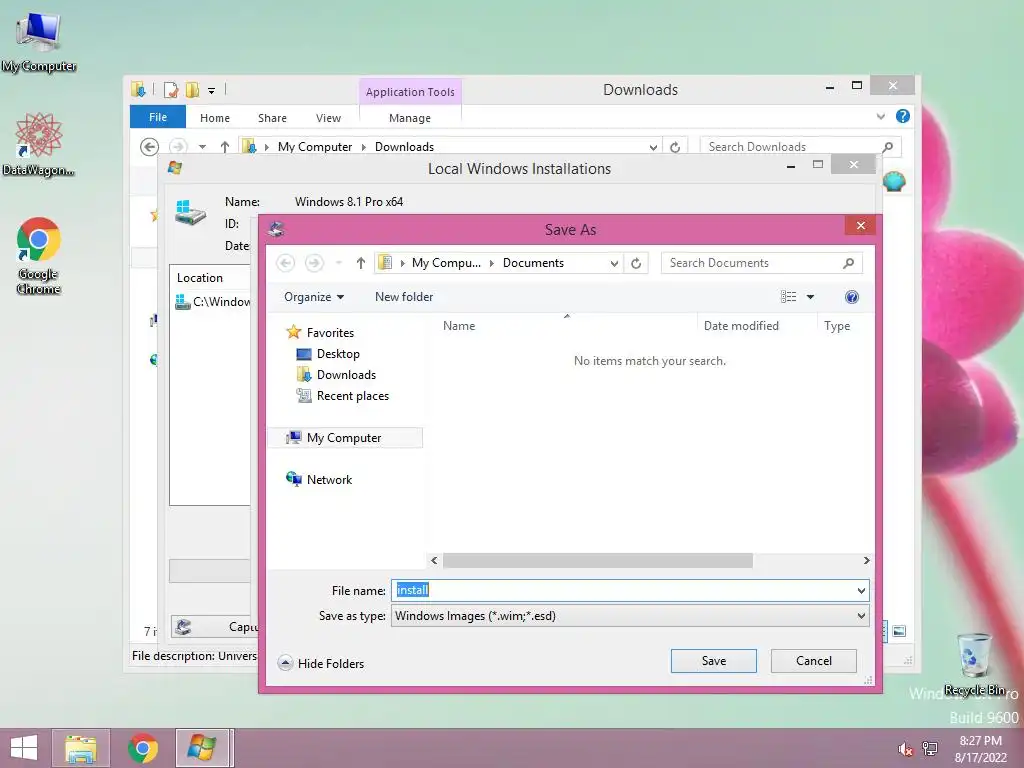Image resolution: width=1024 pixels, height=768 pixels.
Task: Open the Recycle Bin icon
Action: click(974, 664)
